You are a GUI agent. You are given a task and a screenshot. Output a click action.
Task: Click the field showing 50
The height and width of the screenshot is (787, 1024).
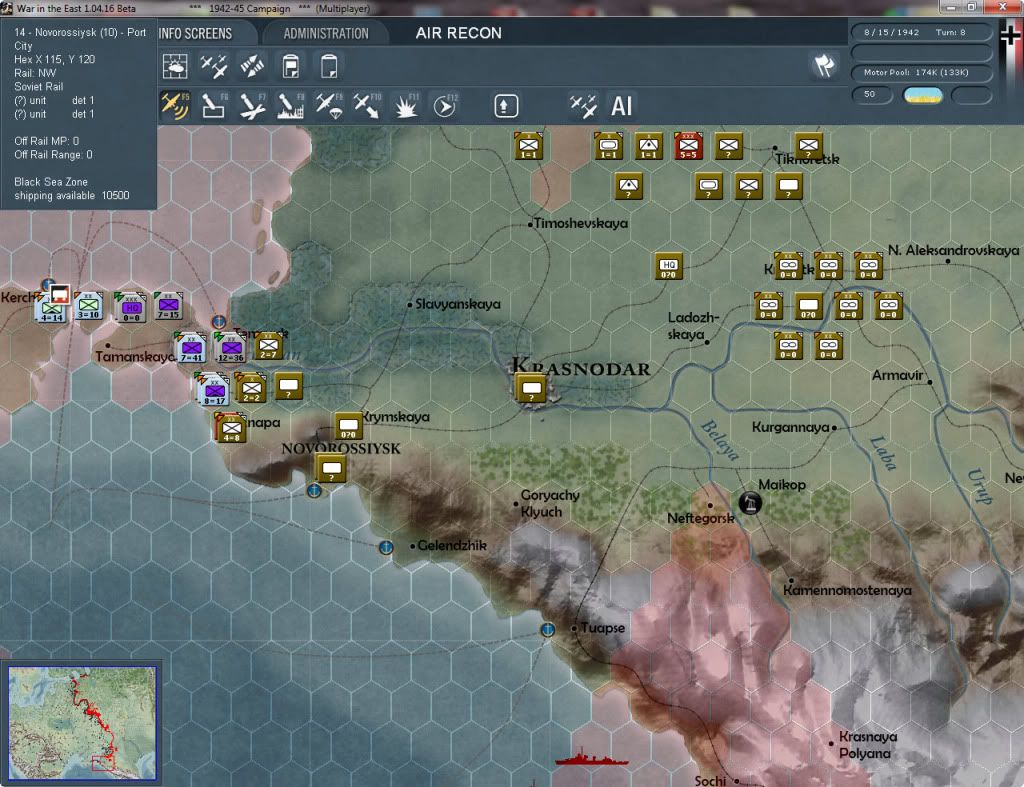[x=872, y=95]
